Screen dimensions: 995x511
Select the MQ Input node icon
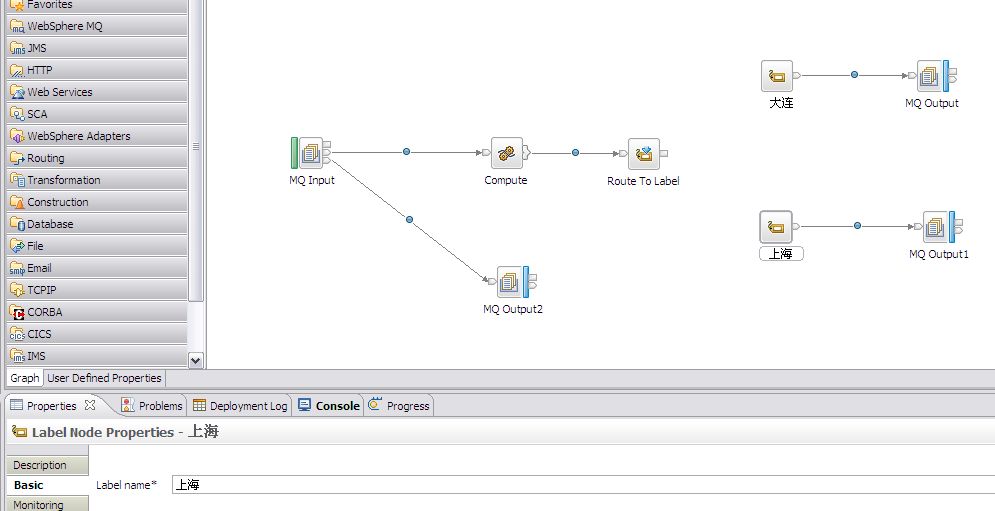(310, 153)
